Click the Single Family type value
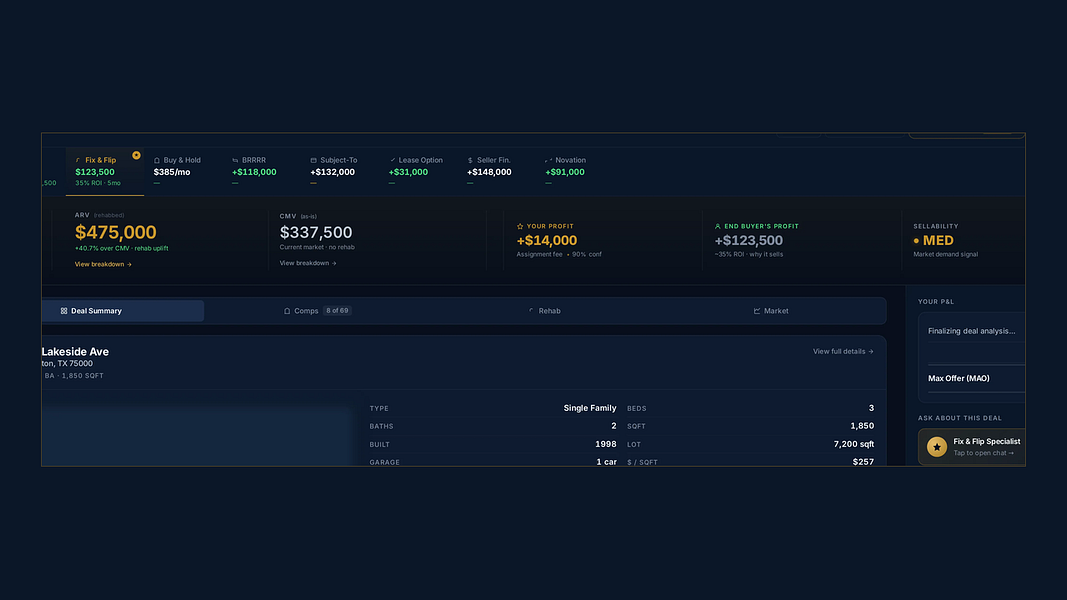The image size is (1067, 600). click(590, 408)
